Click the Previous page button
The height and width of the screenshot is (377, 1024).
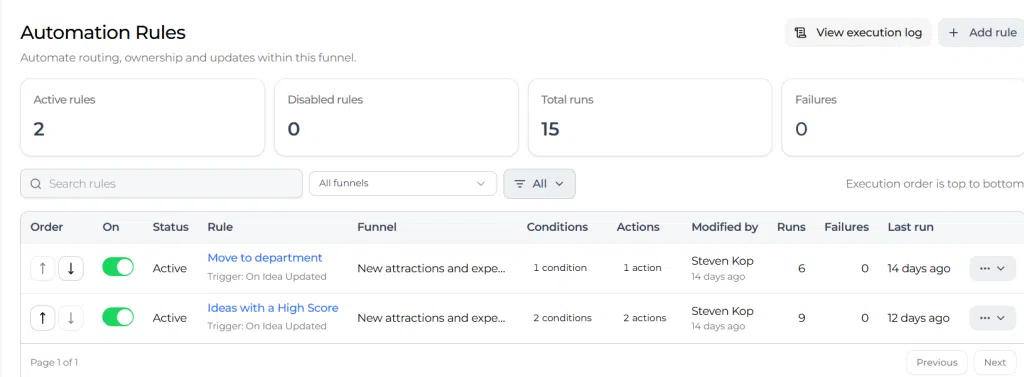tap(936, 363)
